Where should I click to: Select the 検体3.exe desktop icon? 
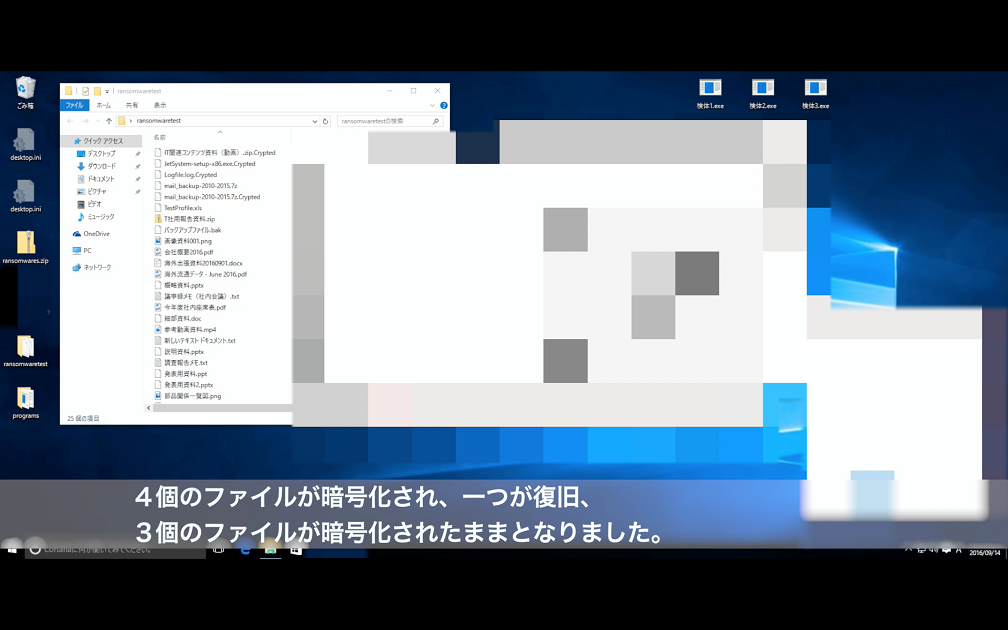(815, 89)
